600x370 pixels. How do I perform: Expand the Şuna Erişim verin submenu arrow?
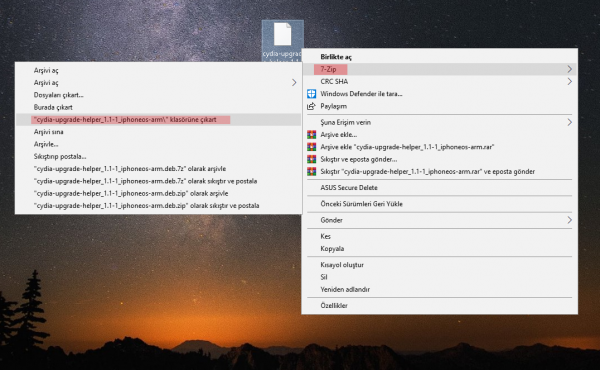(569, 122)
